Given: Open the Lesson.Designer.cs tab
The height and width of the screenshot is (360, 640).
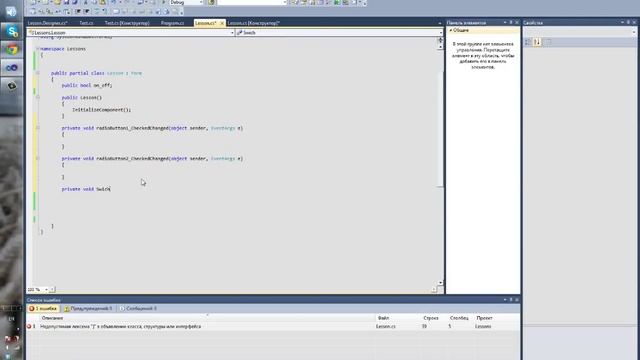Looking at the screenshot, I should tap(48, 23).
